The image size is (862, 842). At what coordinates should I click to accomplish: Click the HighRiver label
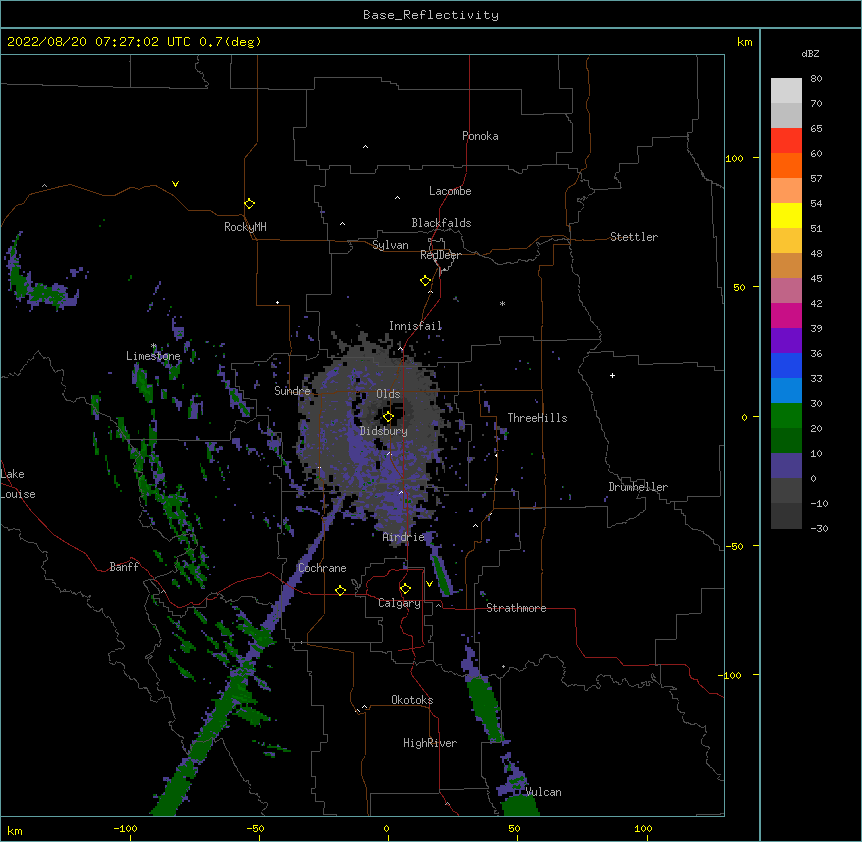tap(430, 743)
